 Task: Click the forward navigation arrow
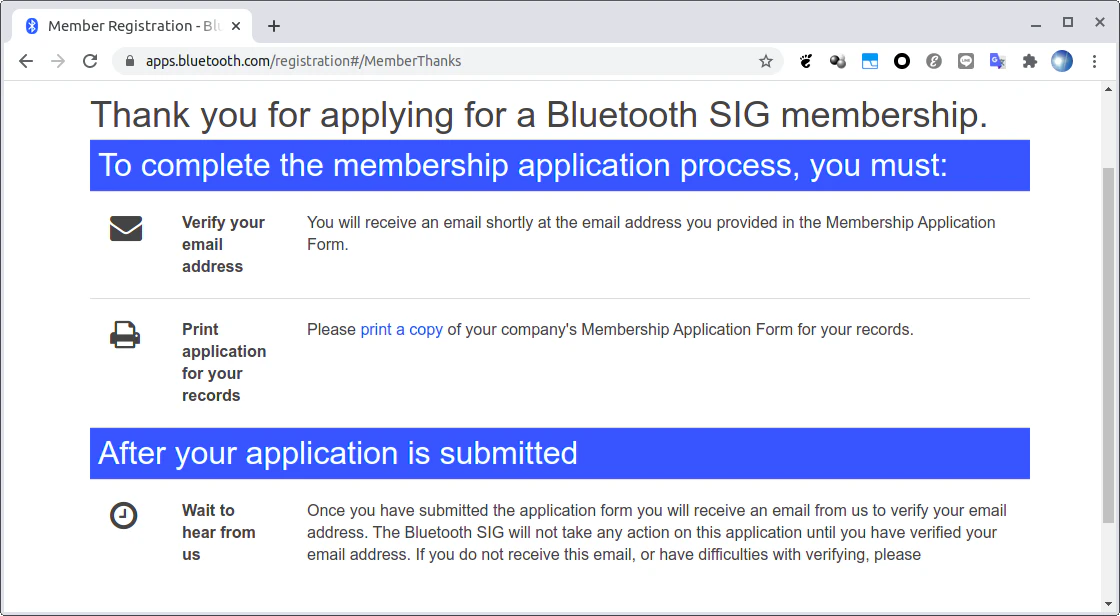pos(58,61)
